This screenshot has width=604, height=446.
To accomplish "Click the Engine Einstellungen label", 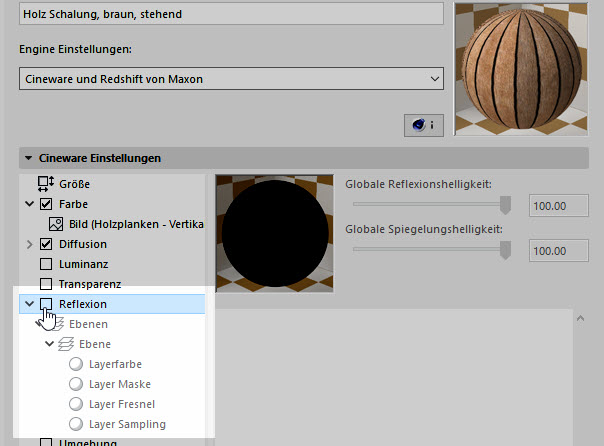I will [76, 49].
